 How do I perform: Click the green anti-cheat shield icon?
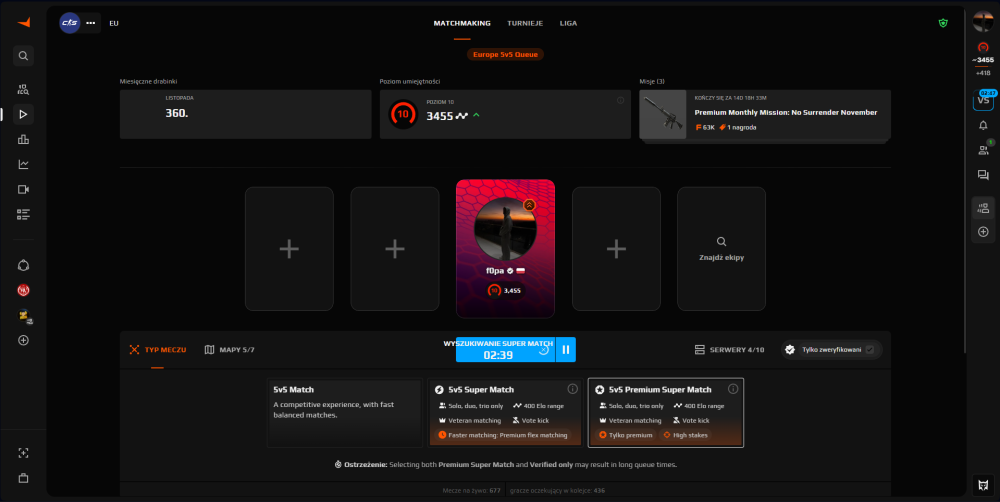[x=943, y=23]
